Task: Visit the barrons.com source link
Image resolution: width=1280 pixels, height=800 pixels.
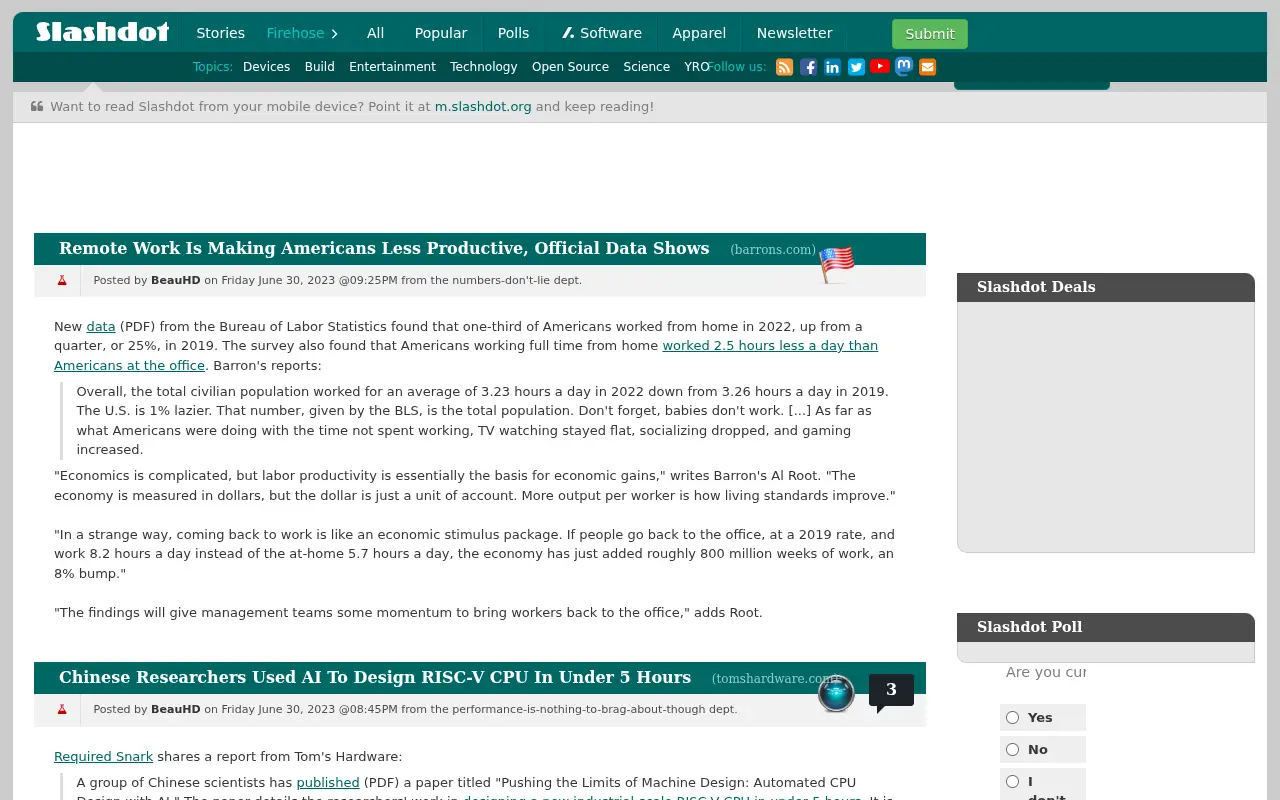Action: point(773,250)
